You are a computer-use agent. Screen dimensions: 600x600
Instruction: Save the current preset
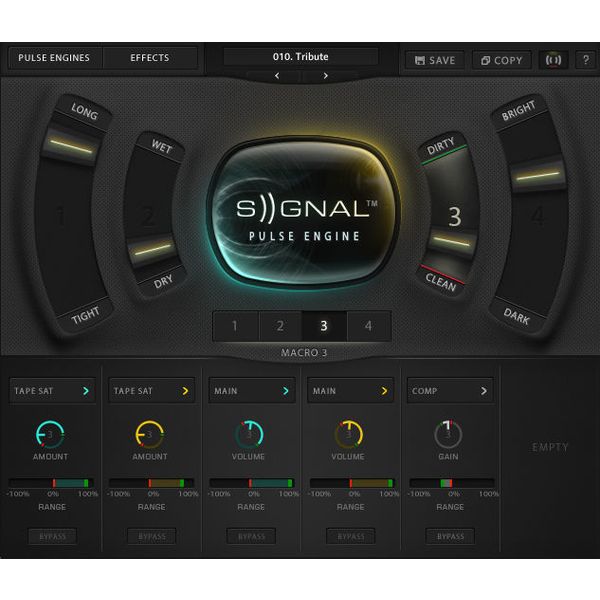coord(435,60)
